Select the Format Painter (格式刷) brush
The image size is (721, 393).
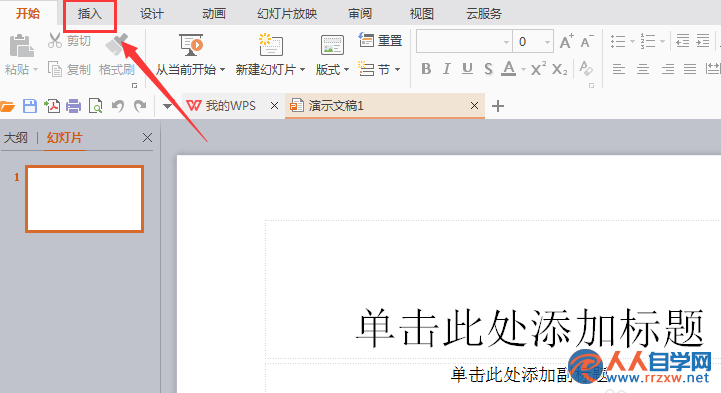(x=116, y=45)
